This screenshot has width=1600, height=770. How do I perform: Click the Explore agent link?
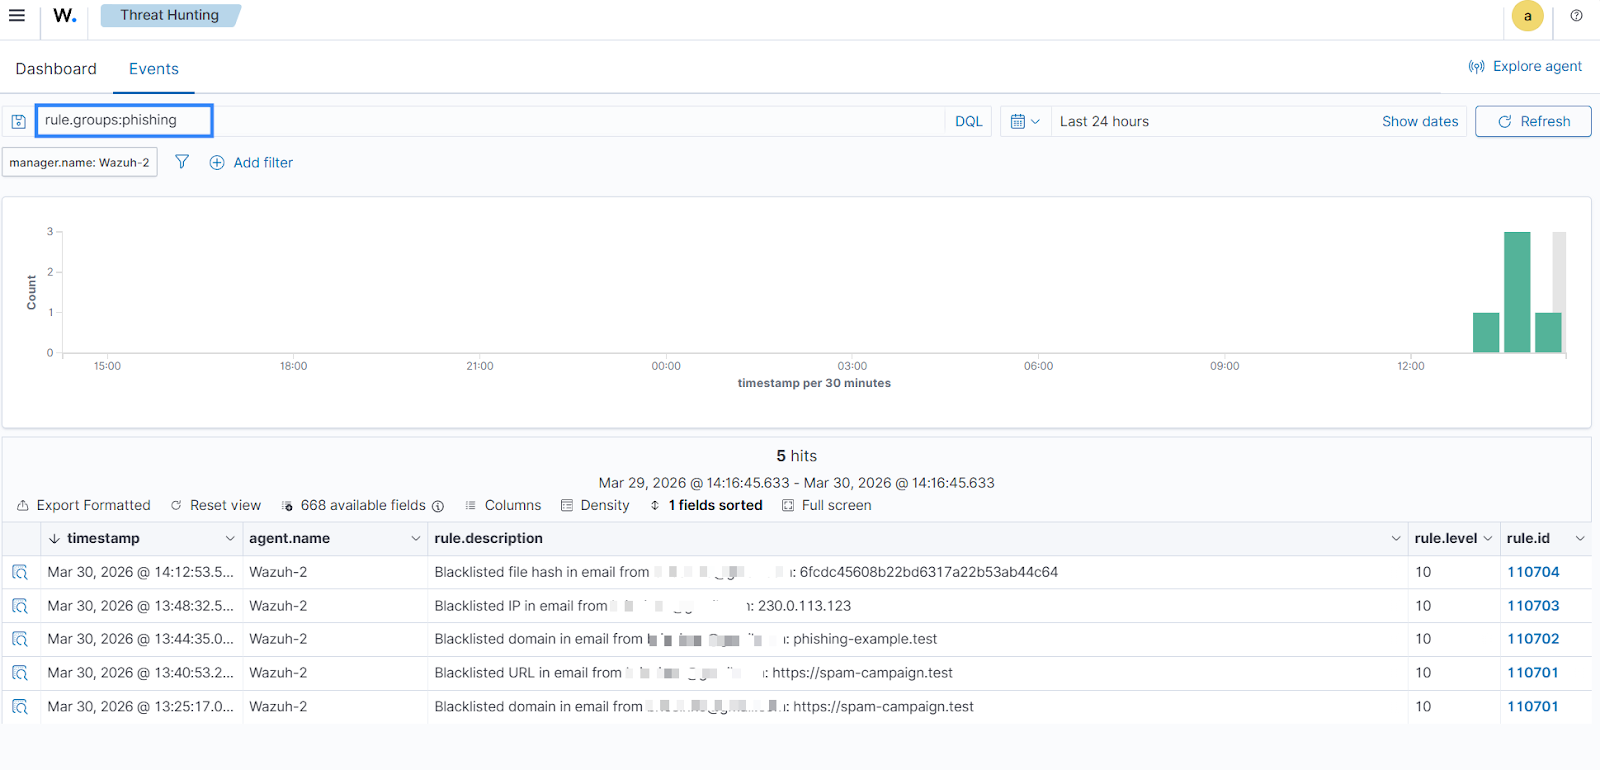(x=1525, y=66)
